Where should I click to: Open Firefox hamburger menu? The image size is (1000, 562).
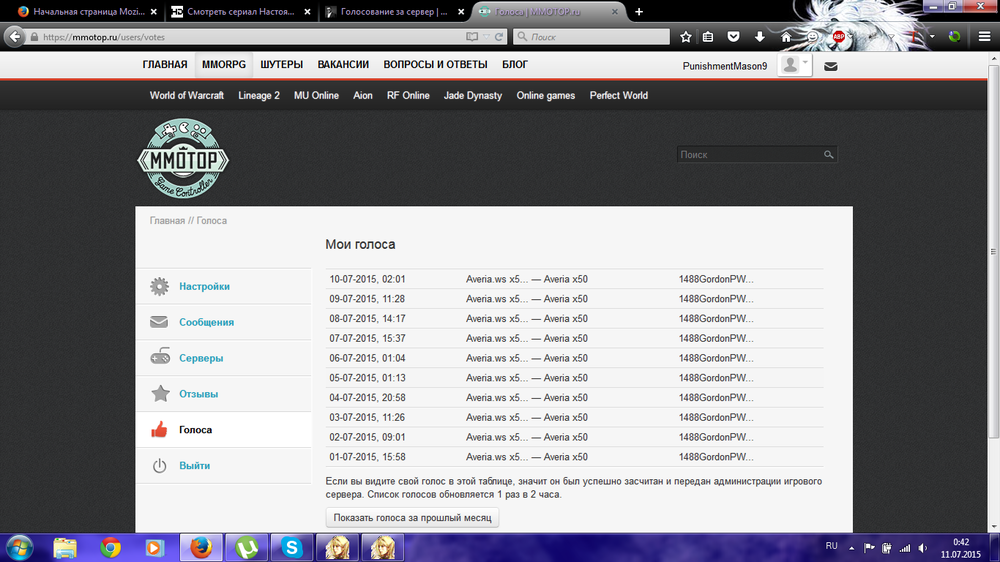pyautogui.click(x=982, y=37)
